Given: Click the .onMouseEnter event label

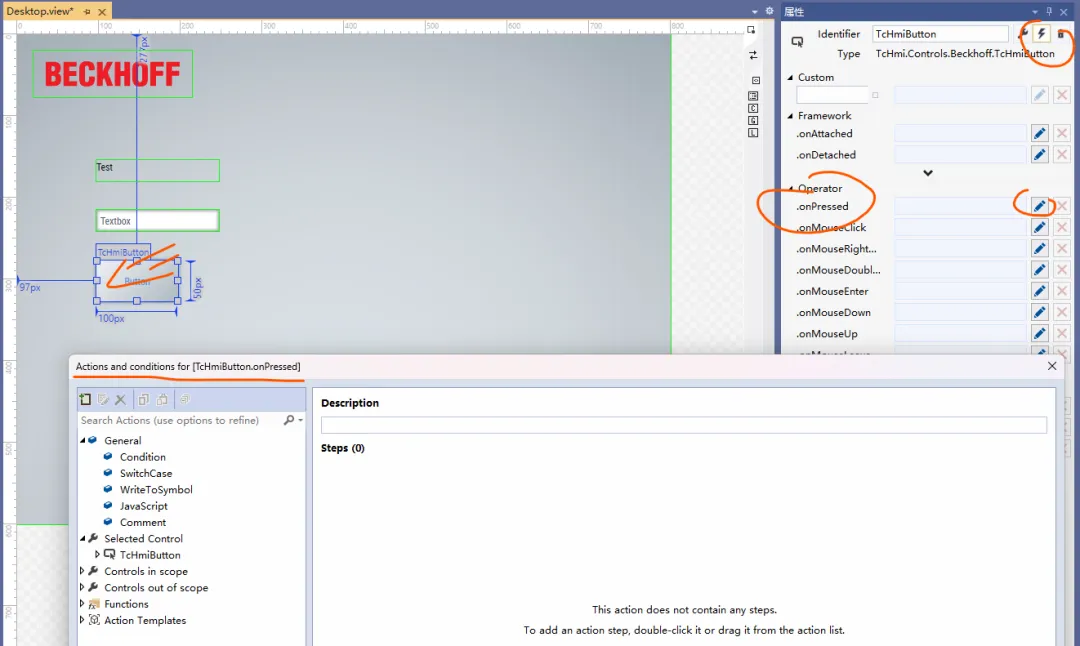Looking at the screenshot, I should 832,291.
